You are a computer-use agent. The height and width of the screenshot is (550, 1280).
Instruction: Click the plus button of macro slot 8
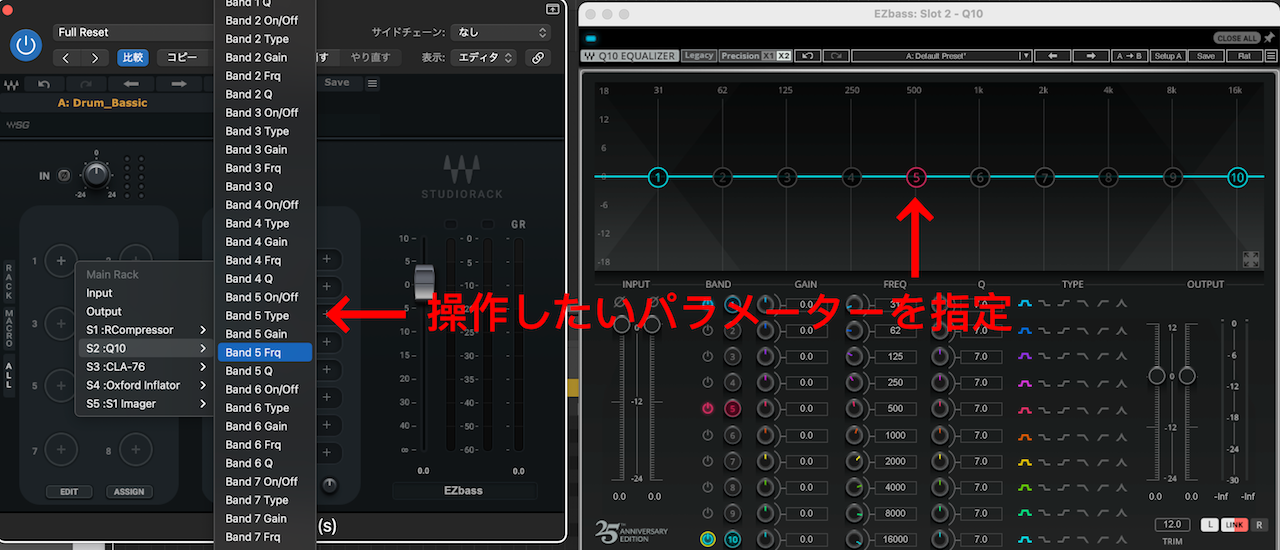[137, 451]
